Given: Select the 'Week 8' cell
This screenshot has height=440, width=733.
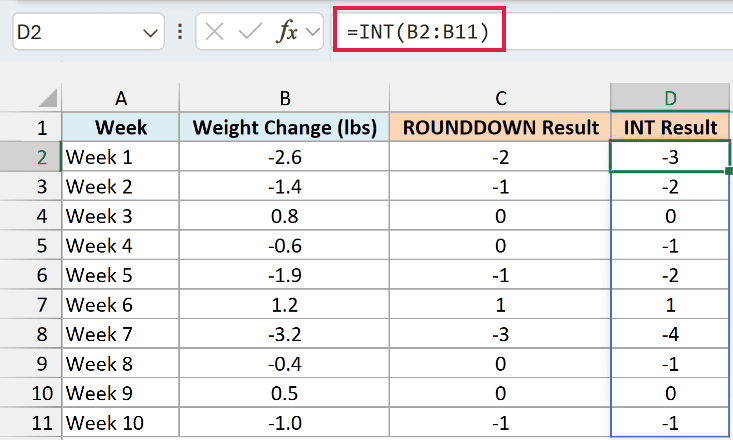Looking at the screenshot, I should coord(121,363).
